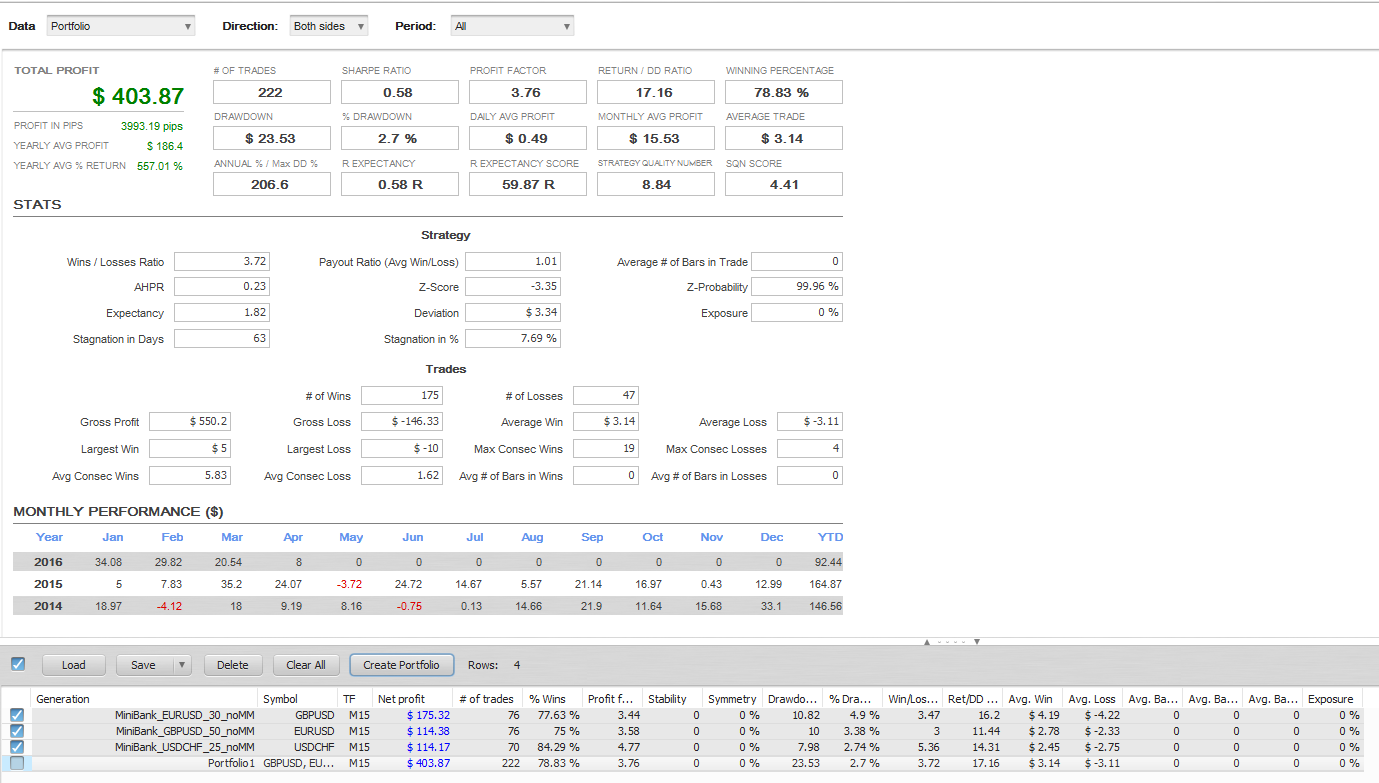Open the Period dropdown showing All
Viewport: 1379px width, 783px height.
tap(512, 26)
